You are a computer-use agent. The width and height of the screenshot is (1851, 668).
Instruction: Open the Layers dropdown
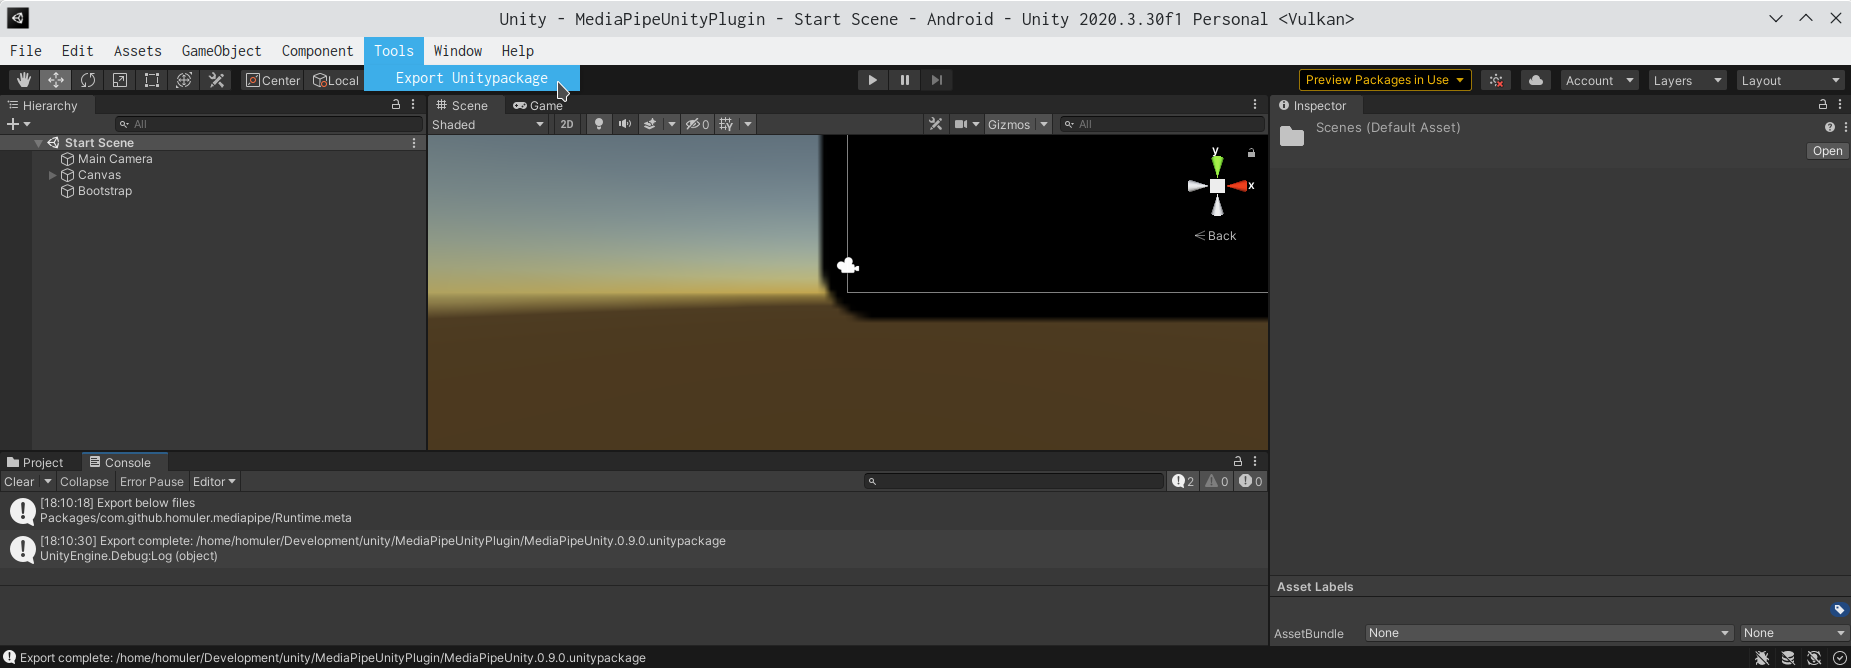click(x=1687, y=80)
